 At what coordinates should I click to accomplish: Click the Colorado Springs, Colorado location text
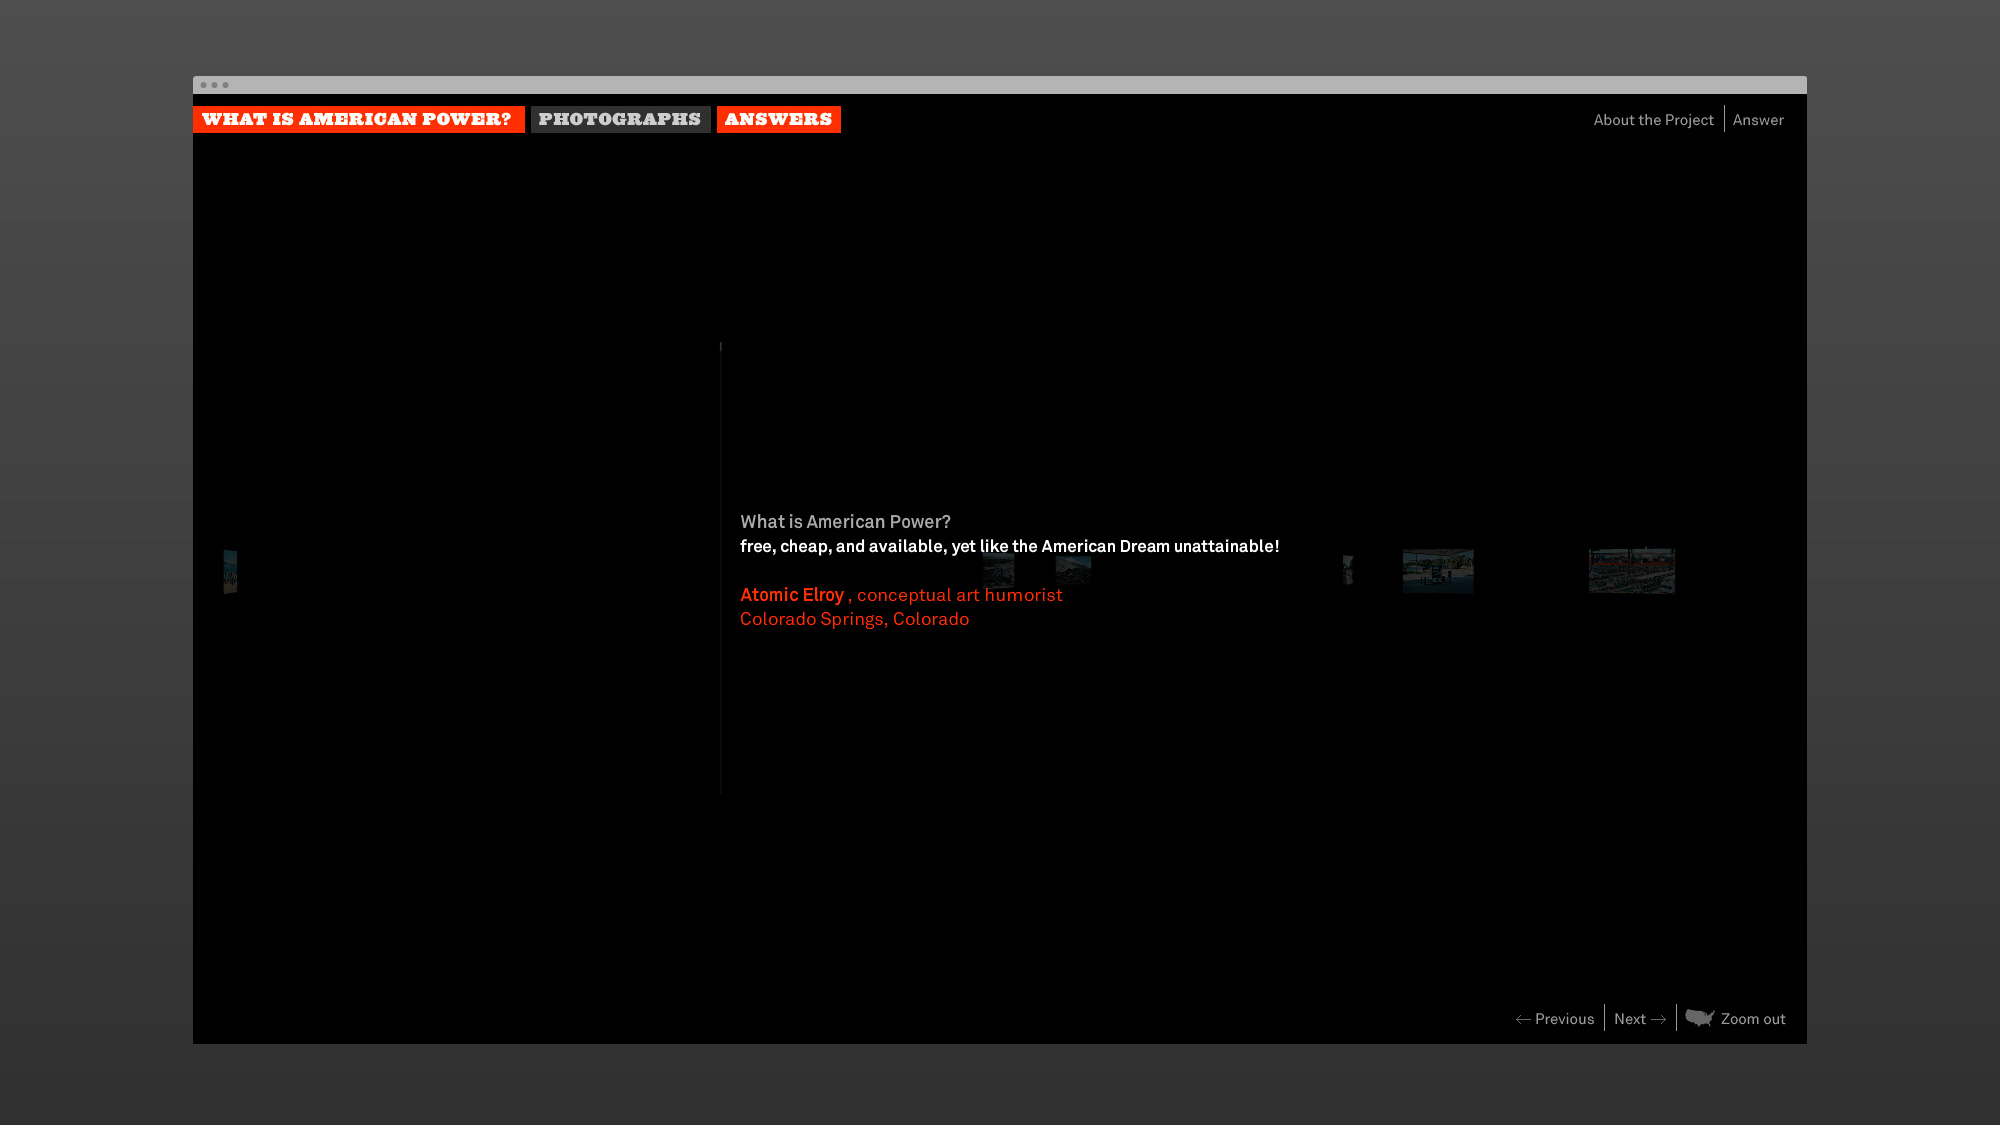(x=854, y=619)
